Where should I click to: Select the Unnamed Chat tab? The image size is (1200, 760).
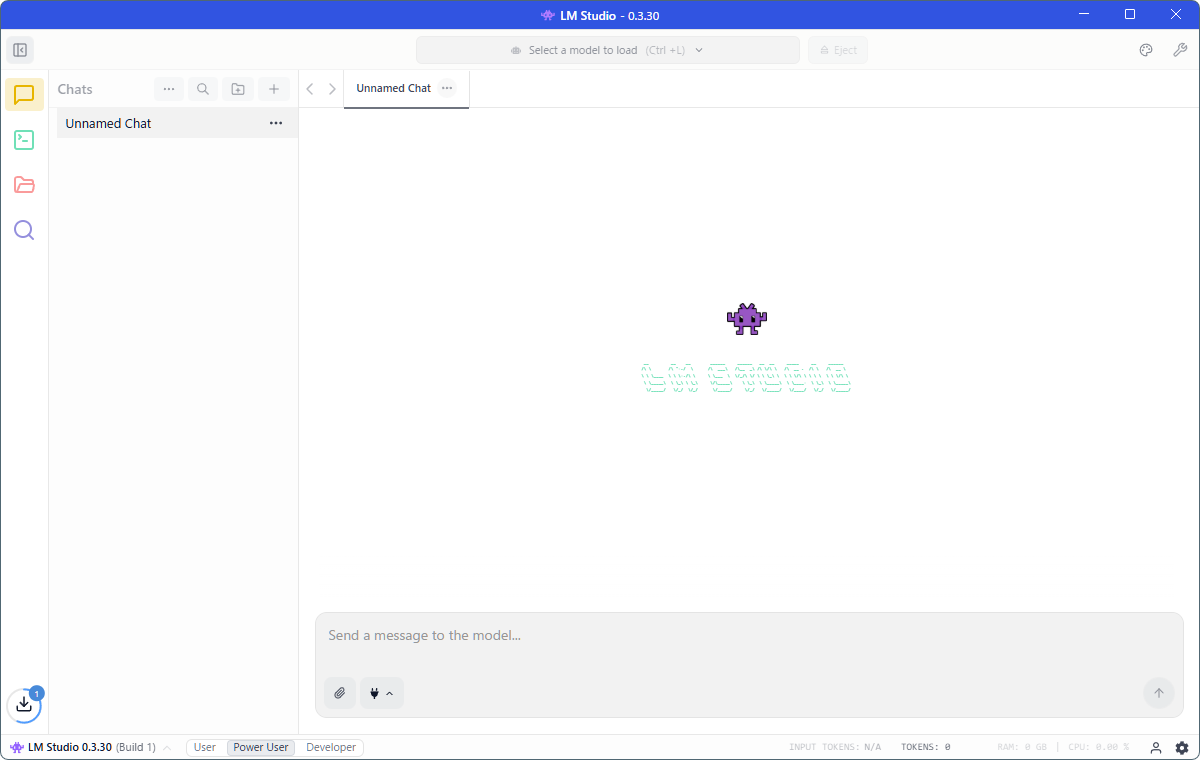(394, 88)
